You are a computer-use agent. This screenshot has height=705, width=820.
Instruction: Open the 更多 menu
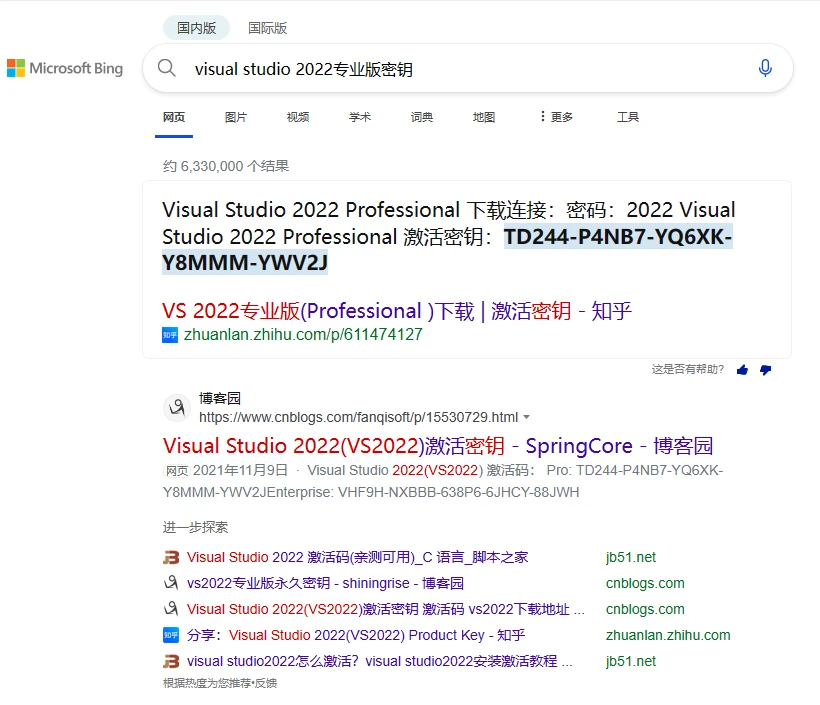(556, 117)
